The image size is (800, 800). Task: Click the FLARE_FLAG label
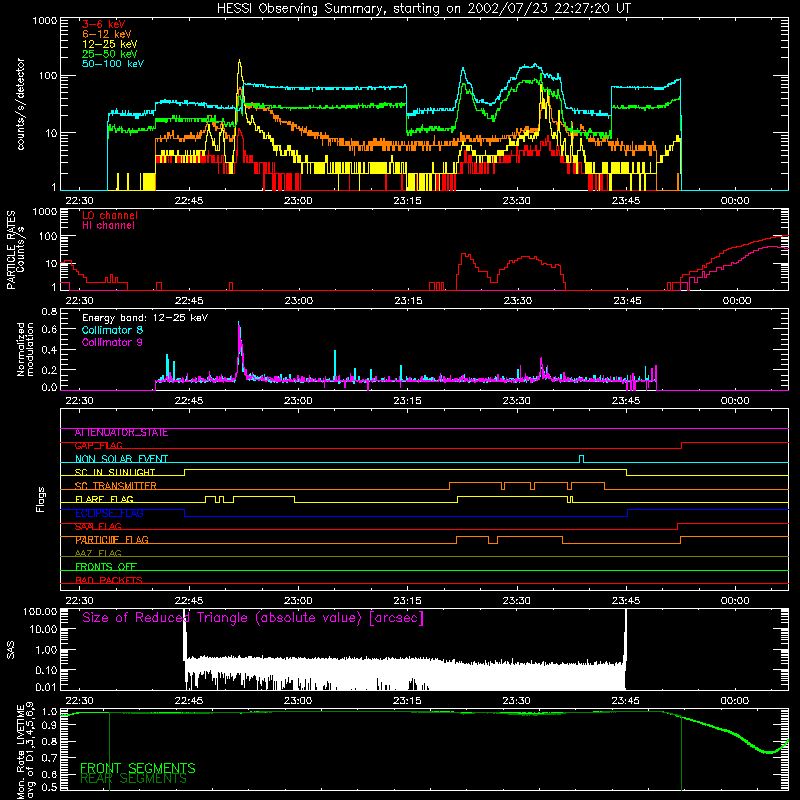coord(104,499)
